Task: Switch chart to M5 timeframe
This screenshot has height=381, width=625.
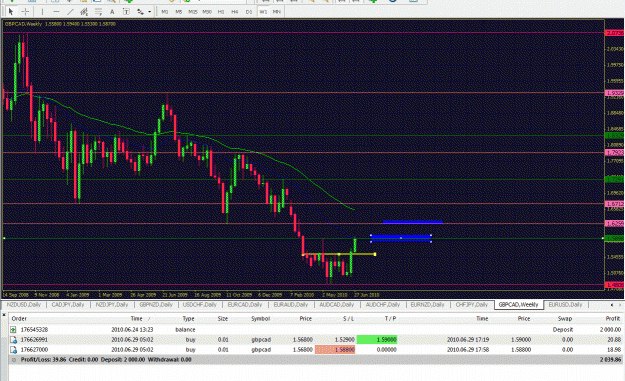Action: 179,12
